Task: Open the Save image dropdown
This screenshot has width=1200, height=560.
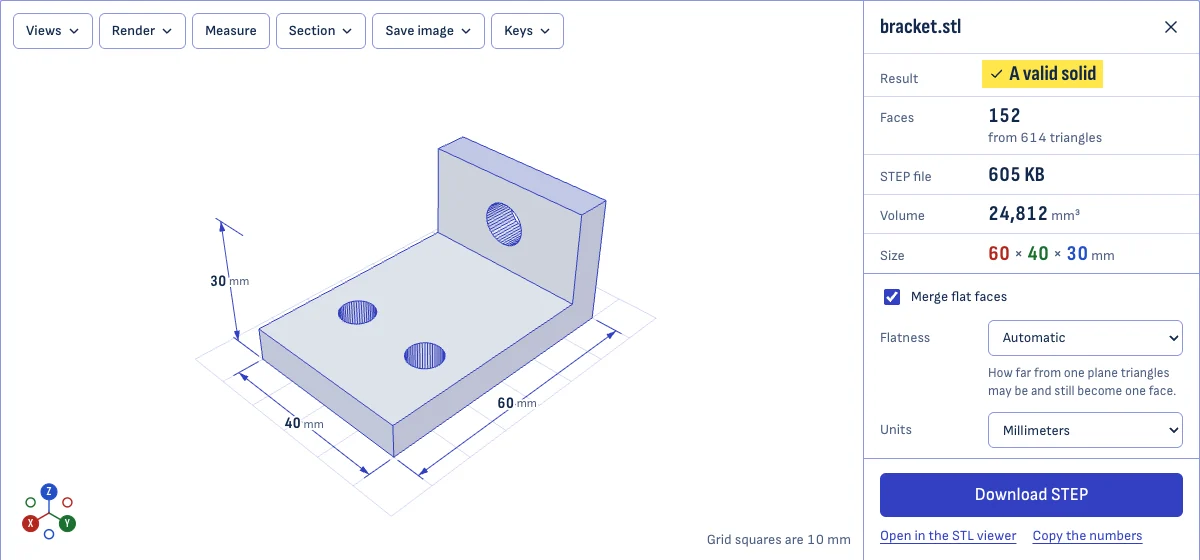Action: tap(428, 31)
